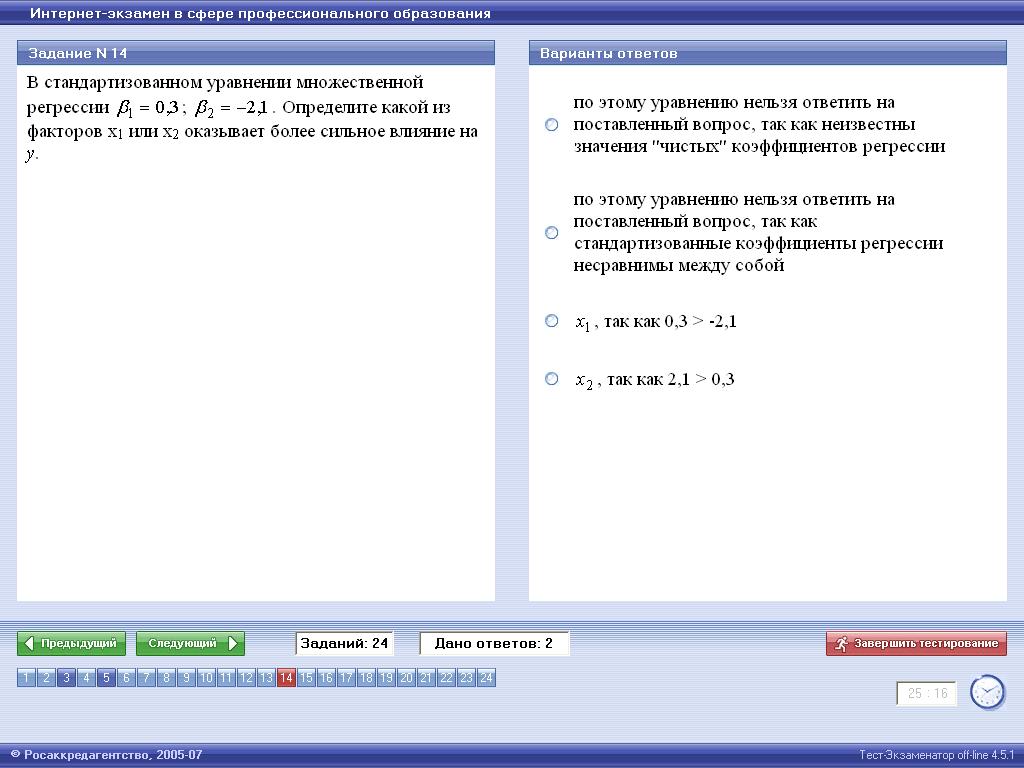
Task: Go to next question with Следующий
Action: pyautogui.click(x=190, y=643)
